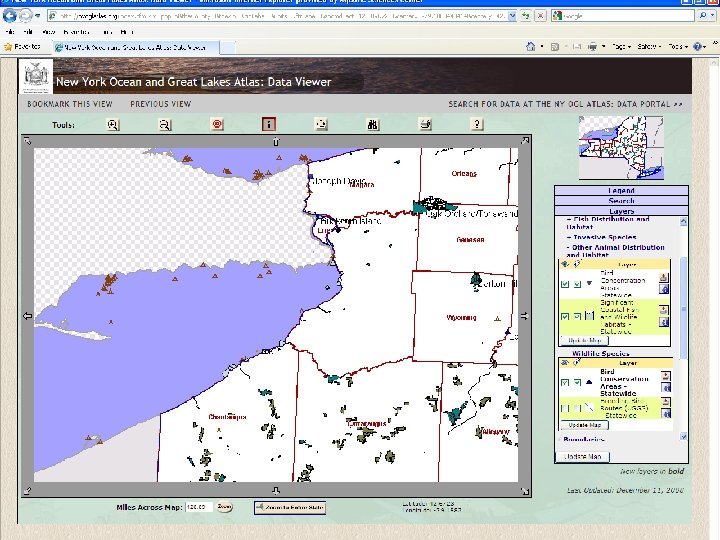This screenshot has height=540, width=720.
Task: Download Significant Coastal Fish Habitats layer
Action: click(x=664, y=310)
